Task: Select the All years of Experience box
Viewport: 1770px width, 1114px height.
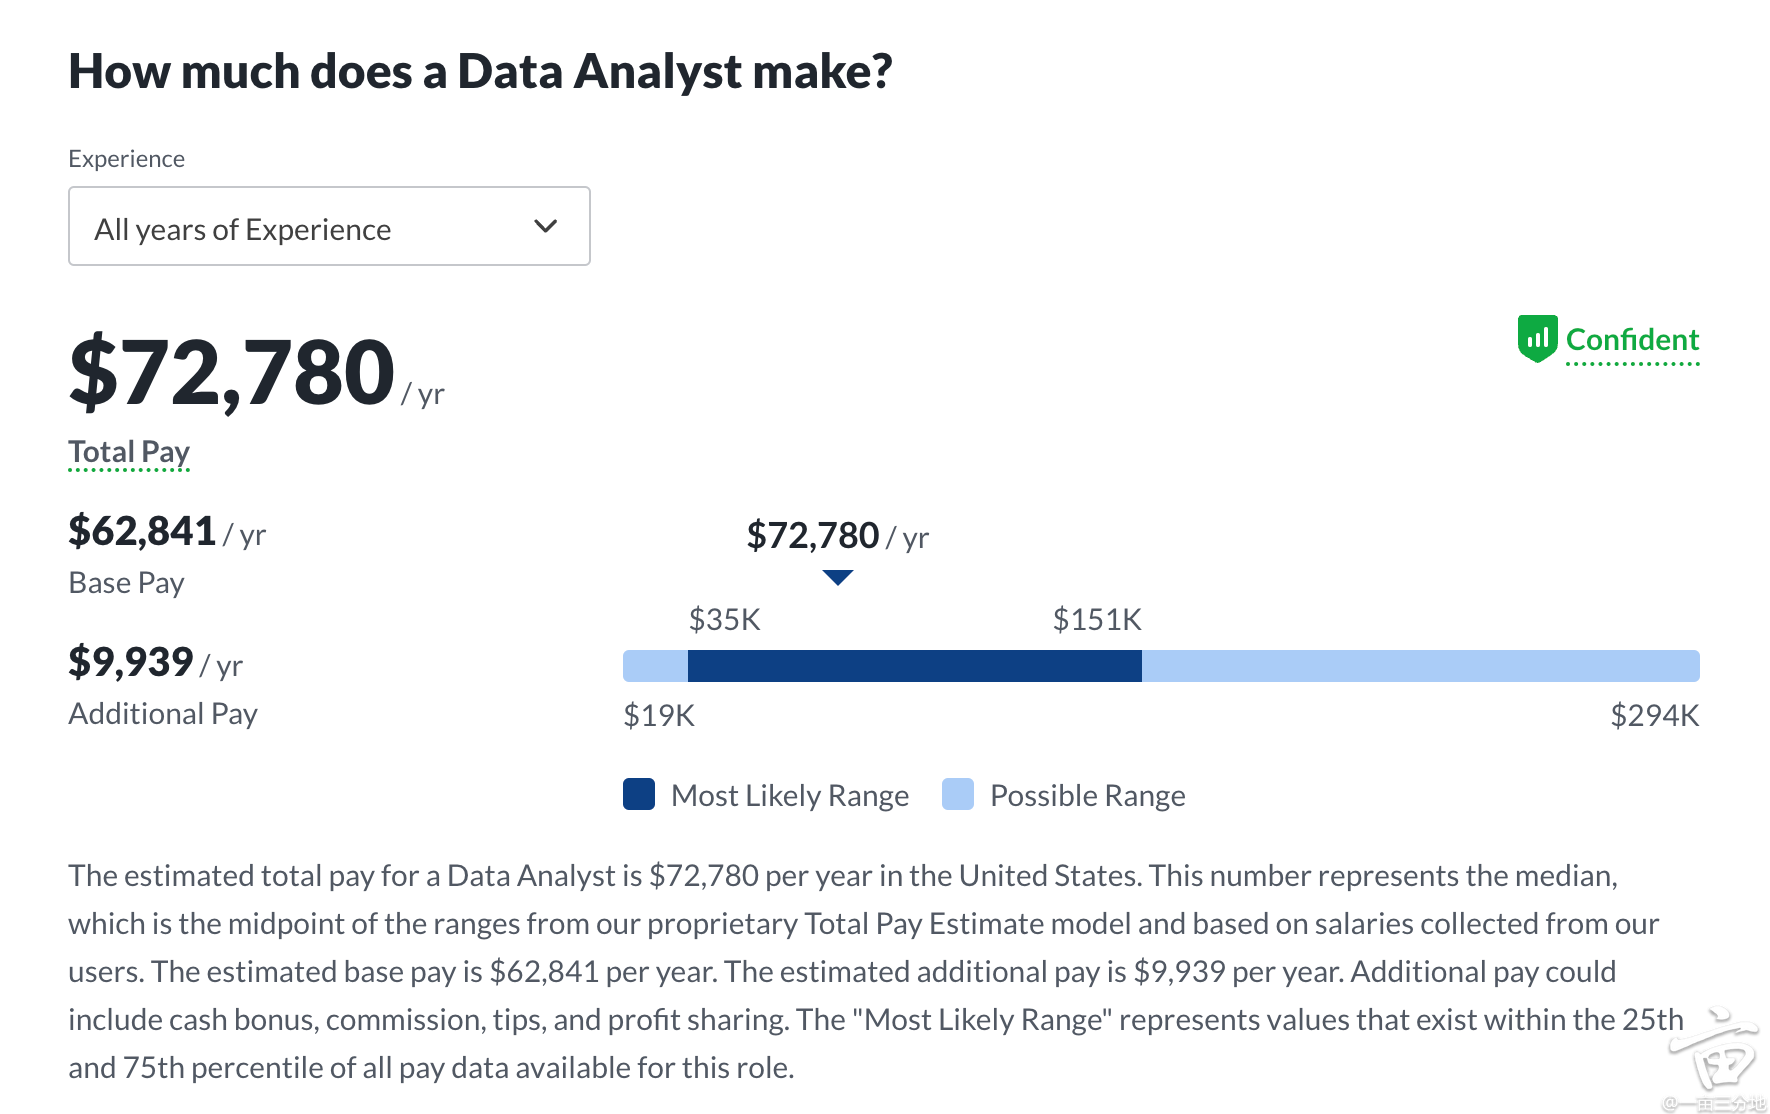Action: coord(329,226)
